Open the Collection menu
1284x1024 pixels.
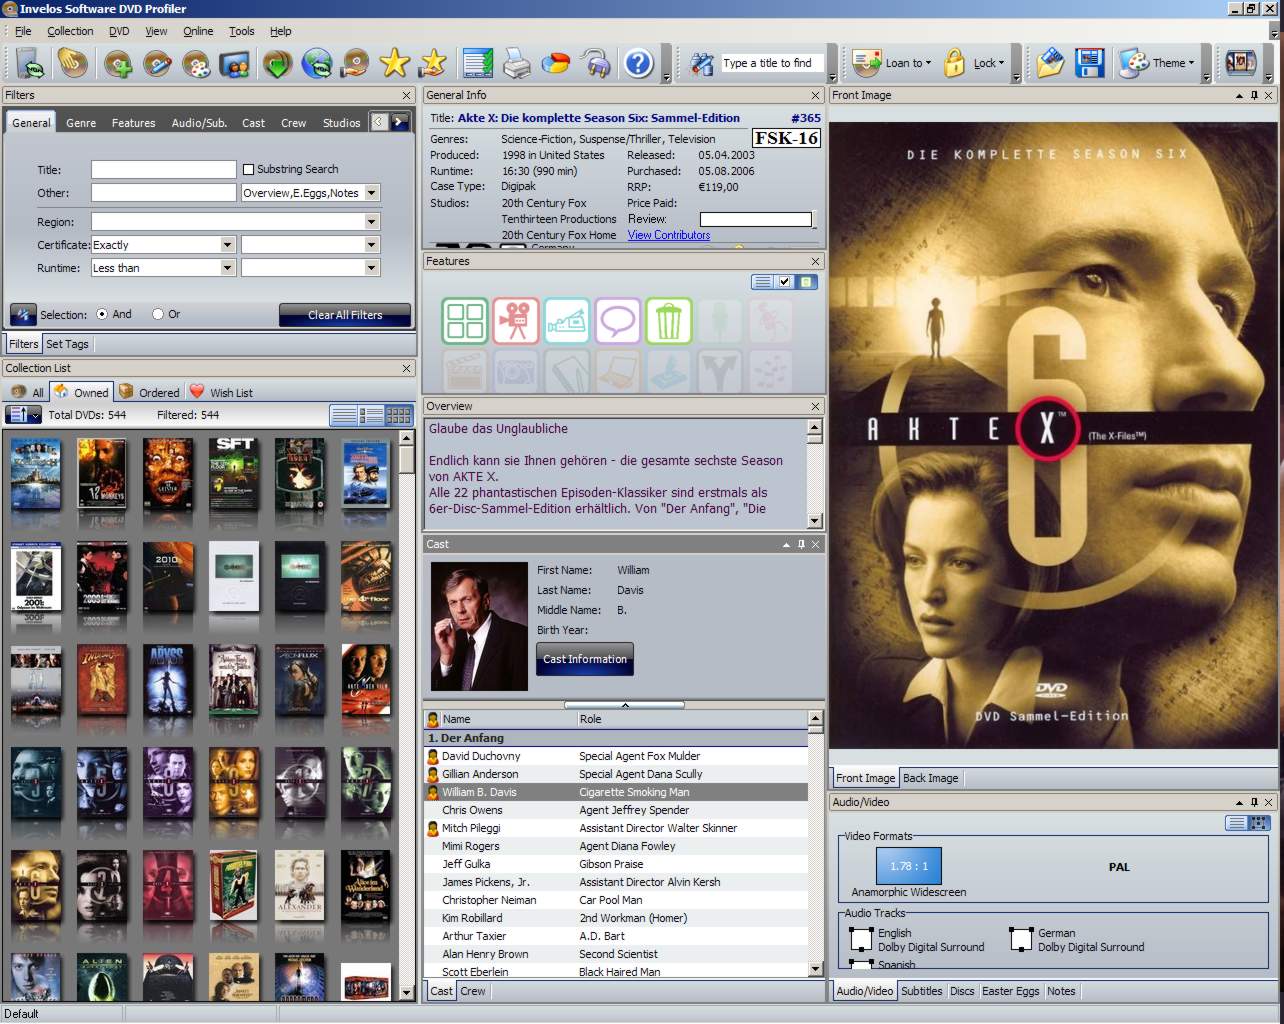point(70,31)
